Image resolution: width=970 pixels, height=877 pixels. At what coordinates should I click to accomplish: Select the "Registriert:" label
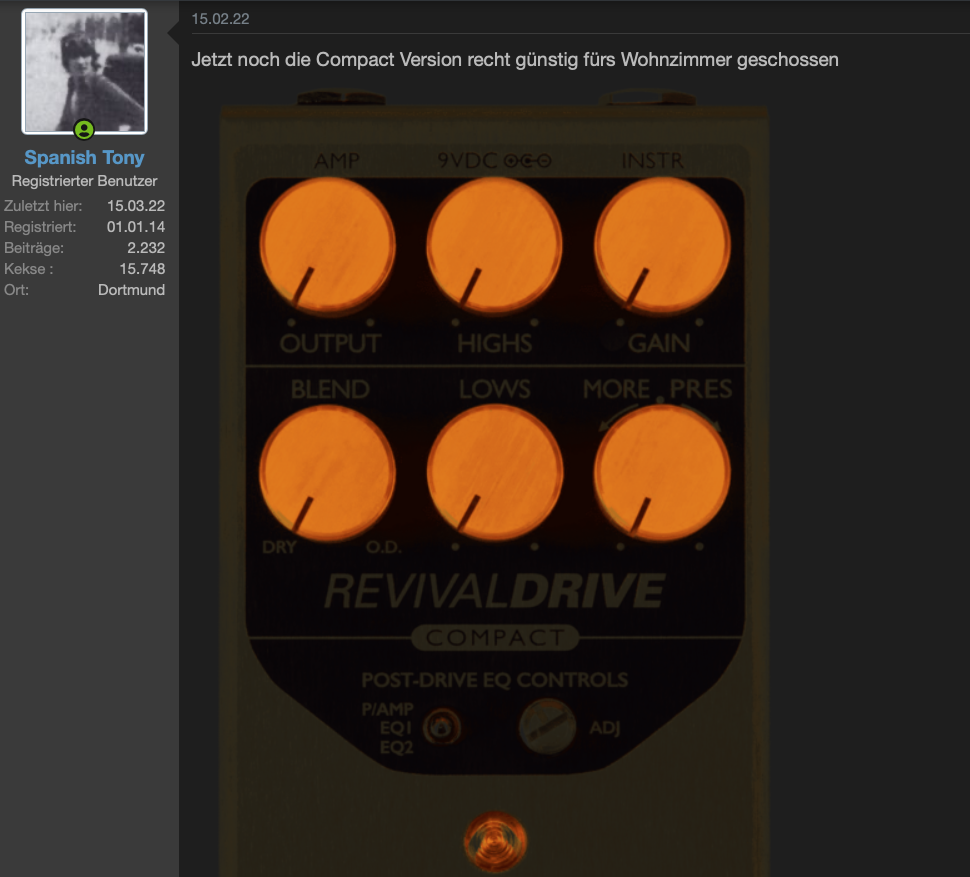pyautogui.click(x=40, y=227)
